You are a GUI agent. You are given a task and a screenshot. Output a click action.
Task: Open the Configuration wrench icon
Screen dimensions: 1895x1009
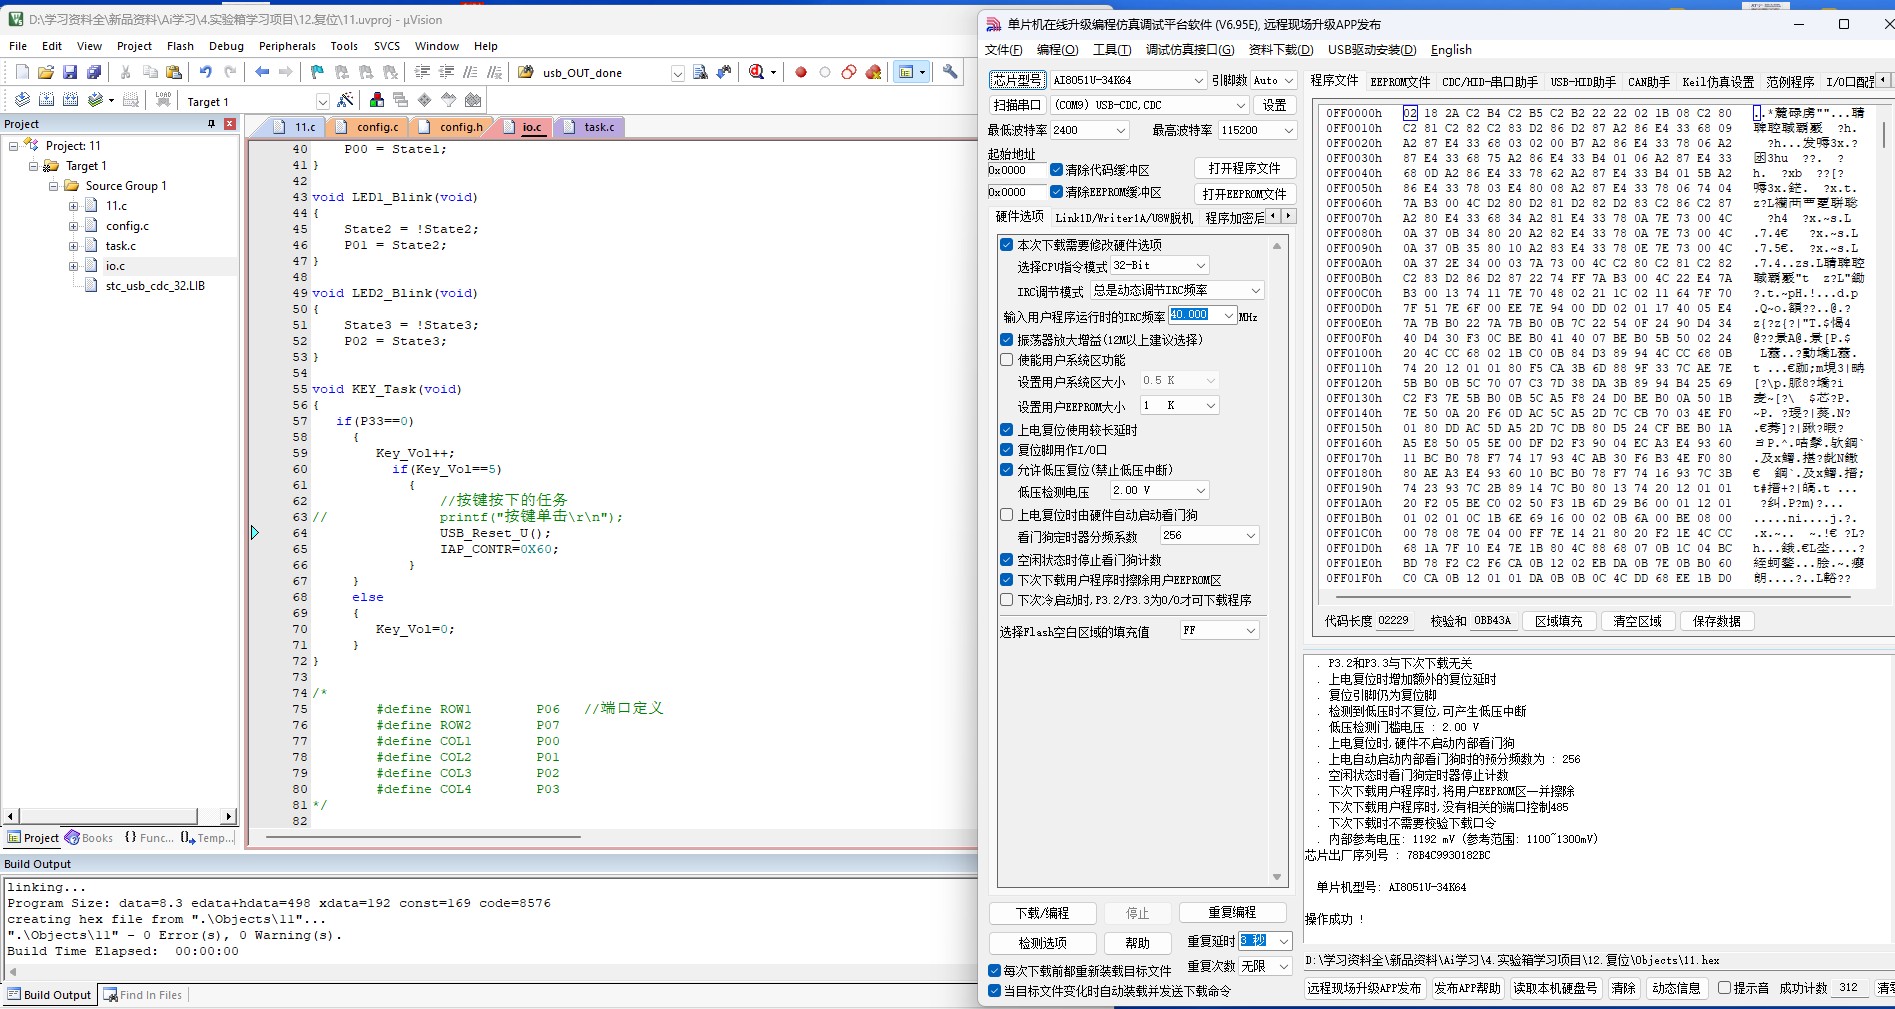tap(950, 72)
